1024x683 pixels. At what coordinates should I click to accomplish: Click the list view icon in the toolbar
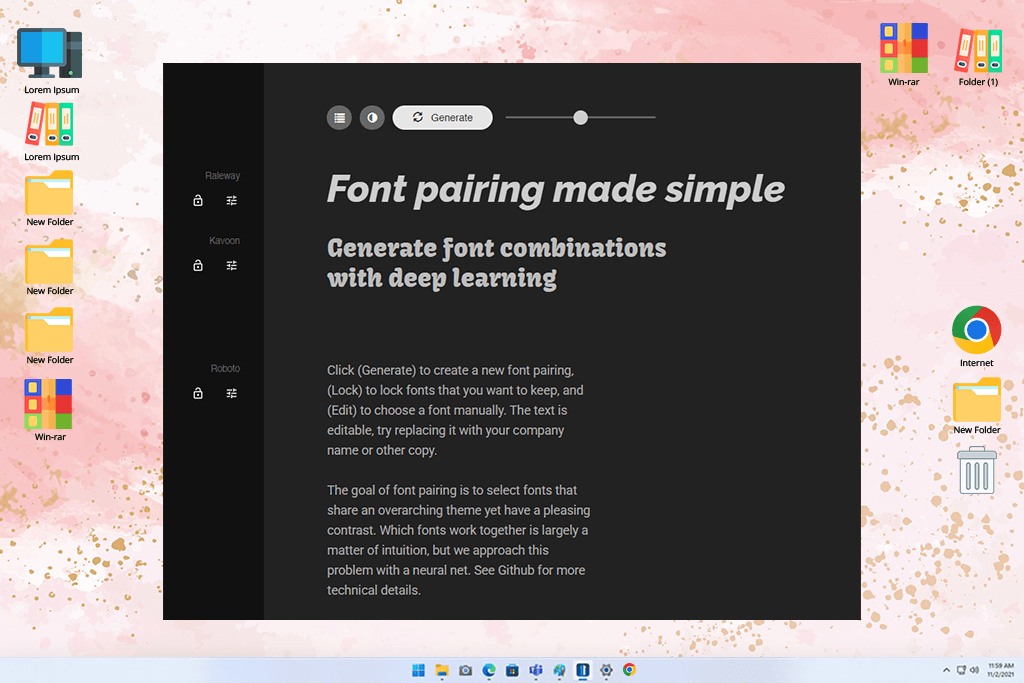pyautogui.click(x=339, y=118)
